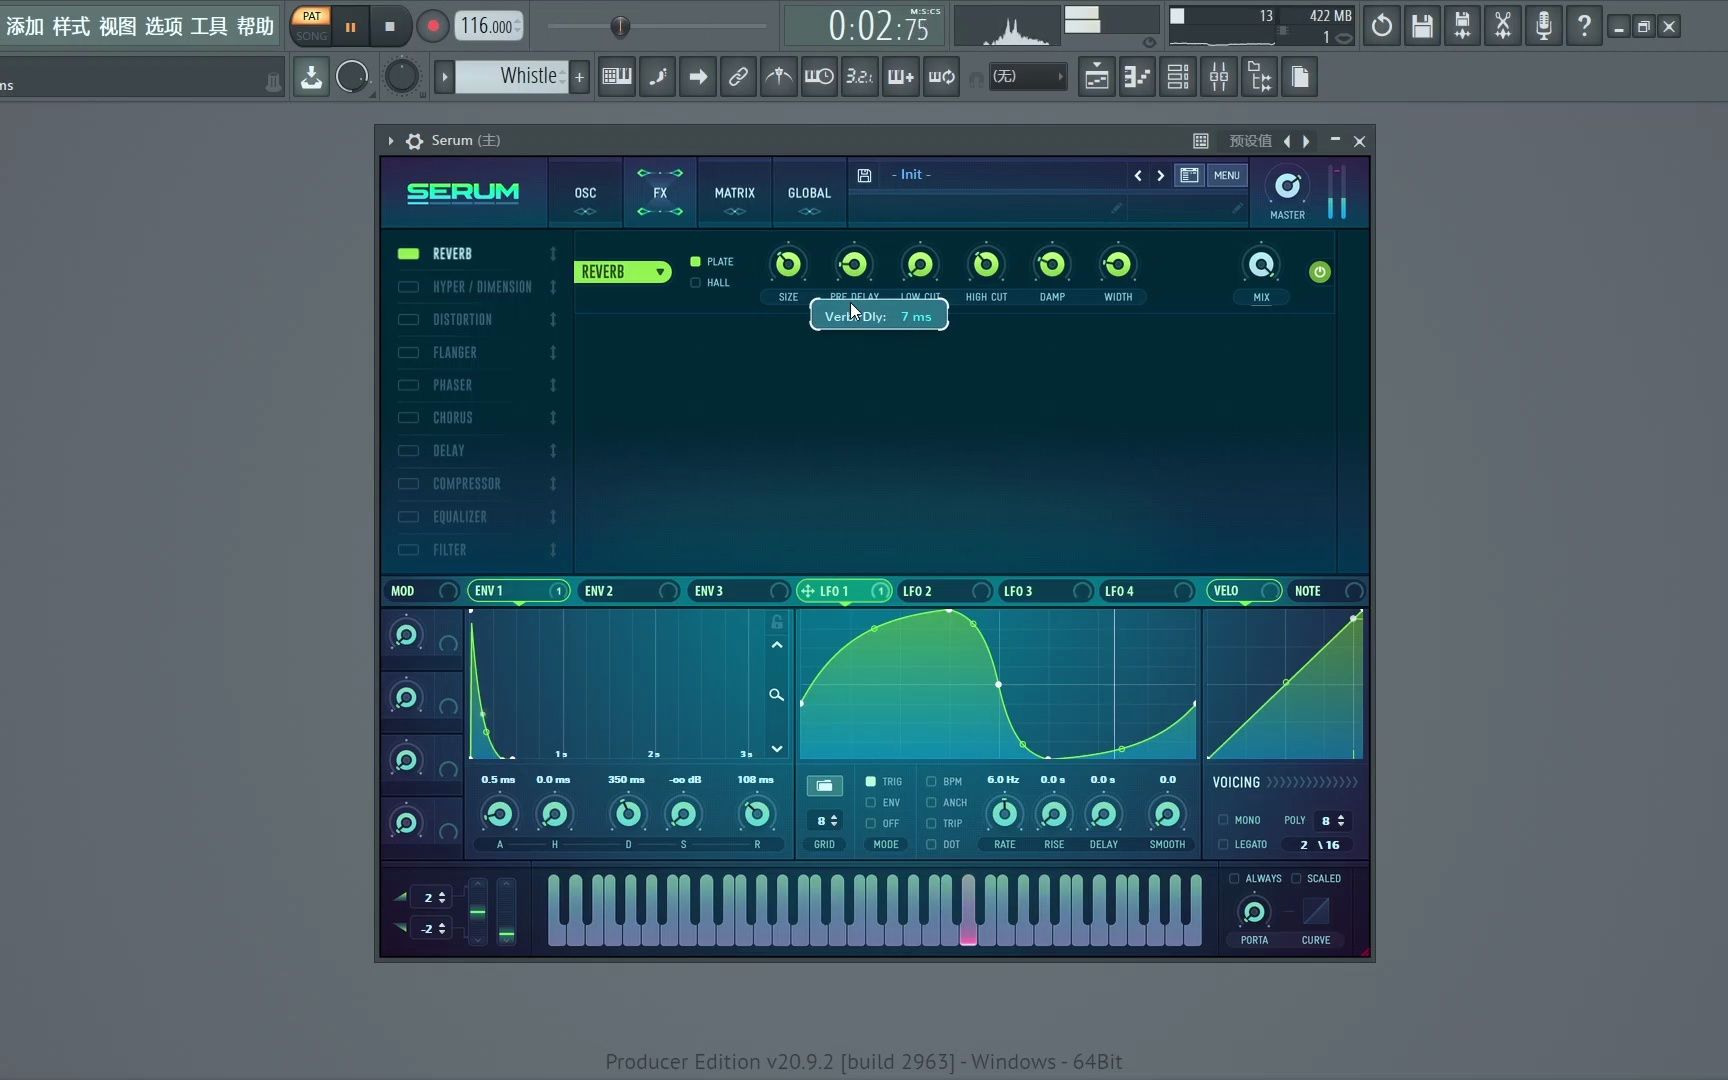The height and width of the screenshot is (1080, 1728).
Task: Select the LFO 2 tab
Action: [x=945, y=591]
